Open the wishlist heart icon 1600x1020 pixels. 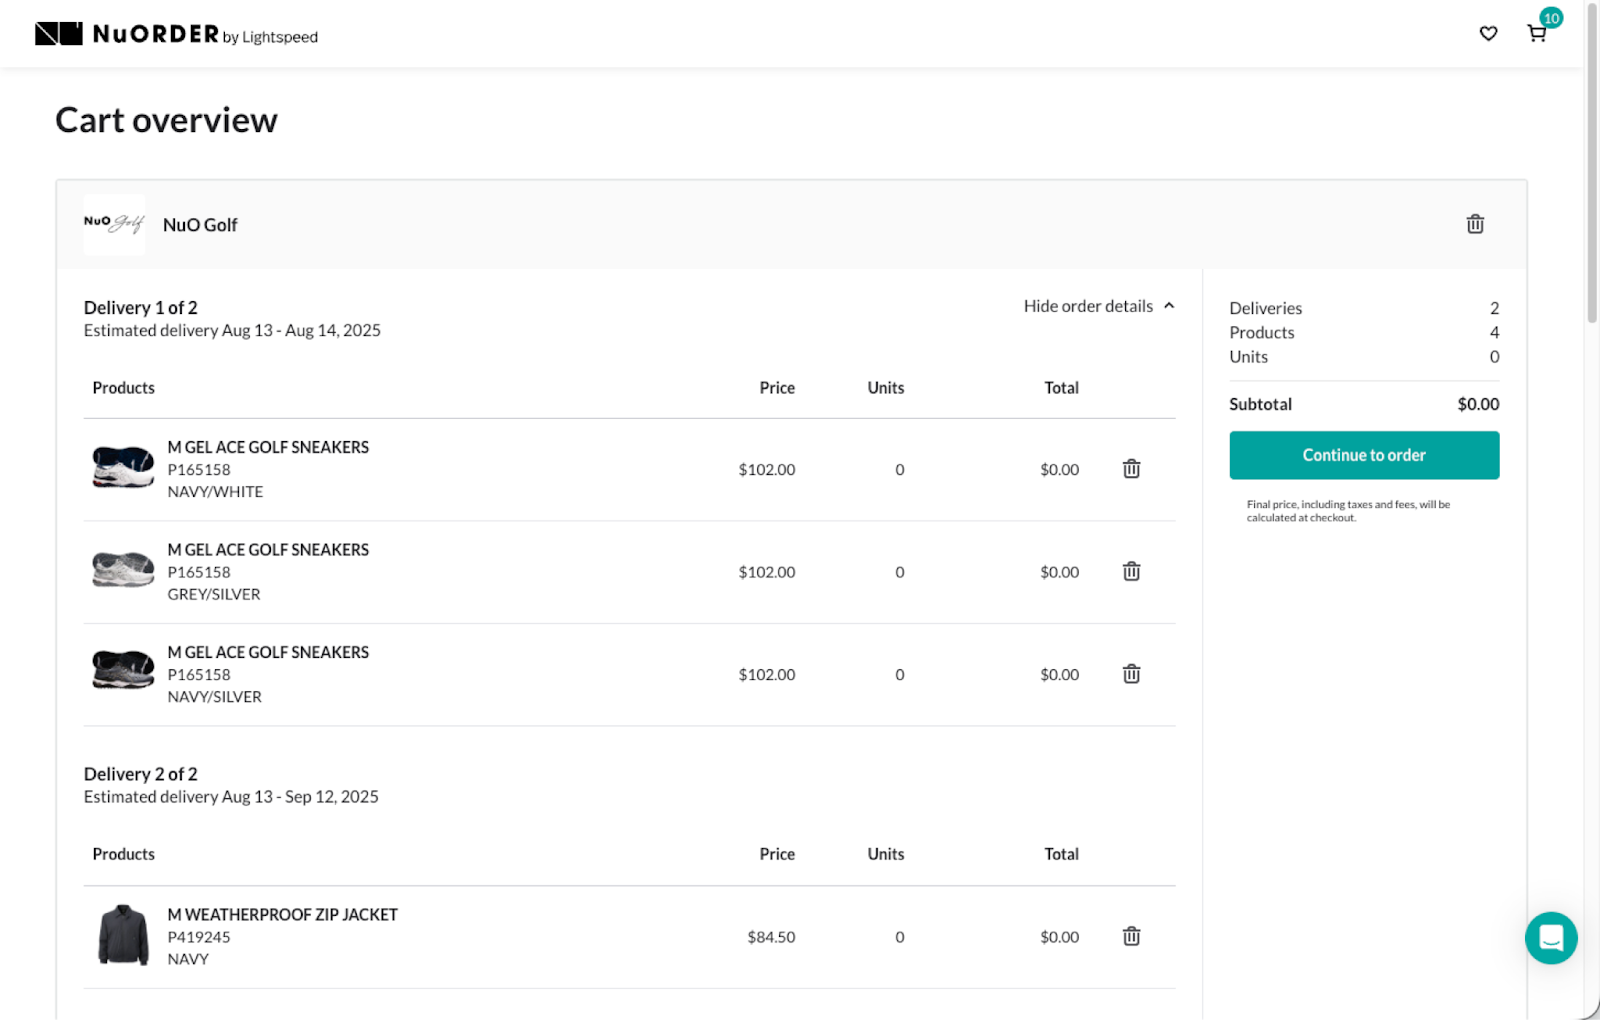[1488, 33]
